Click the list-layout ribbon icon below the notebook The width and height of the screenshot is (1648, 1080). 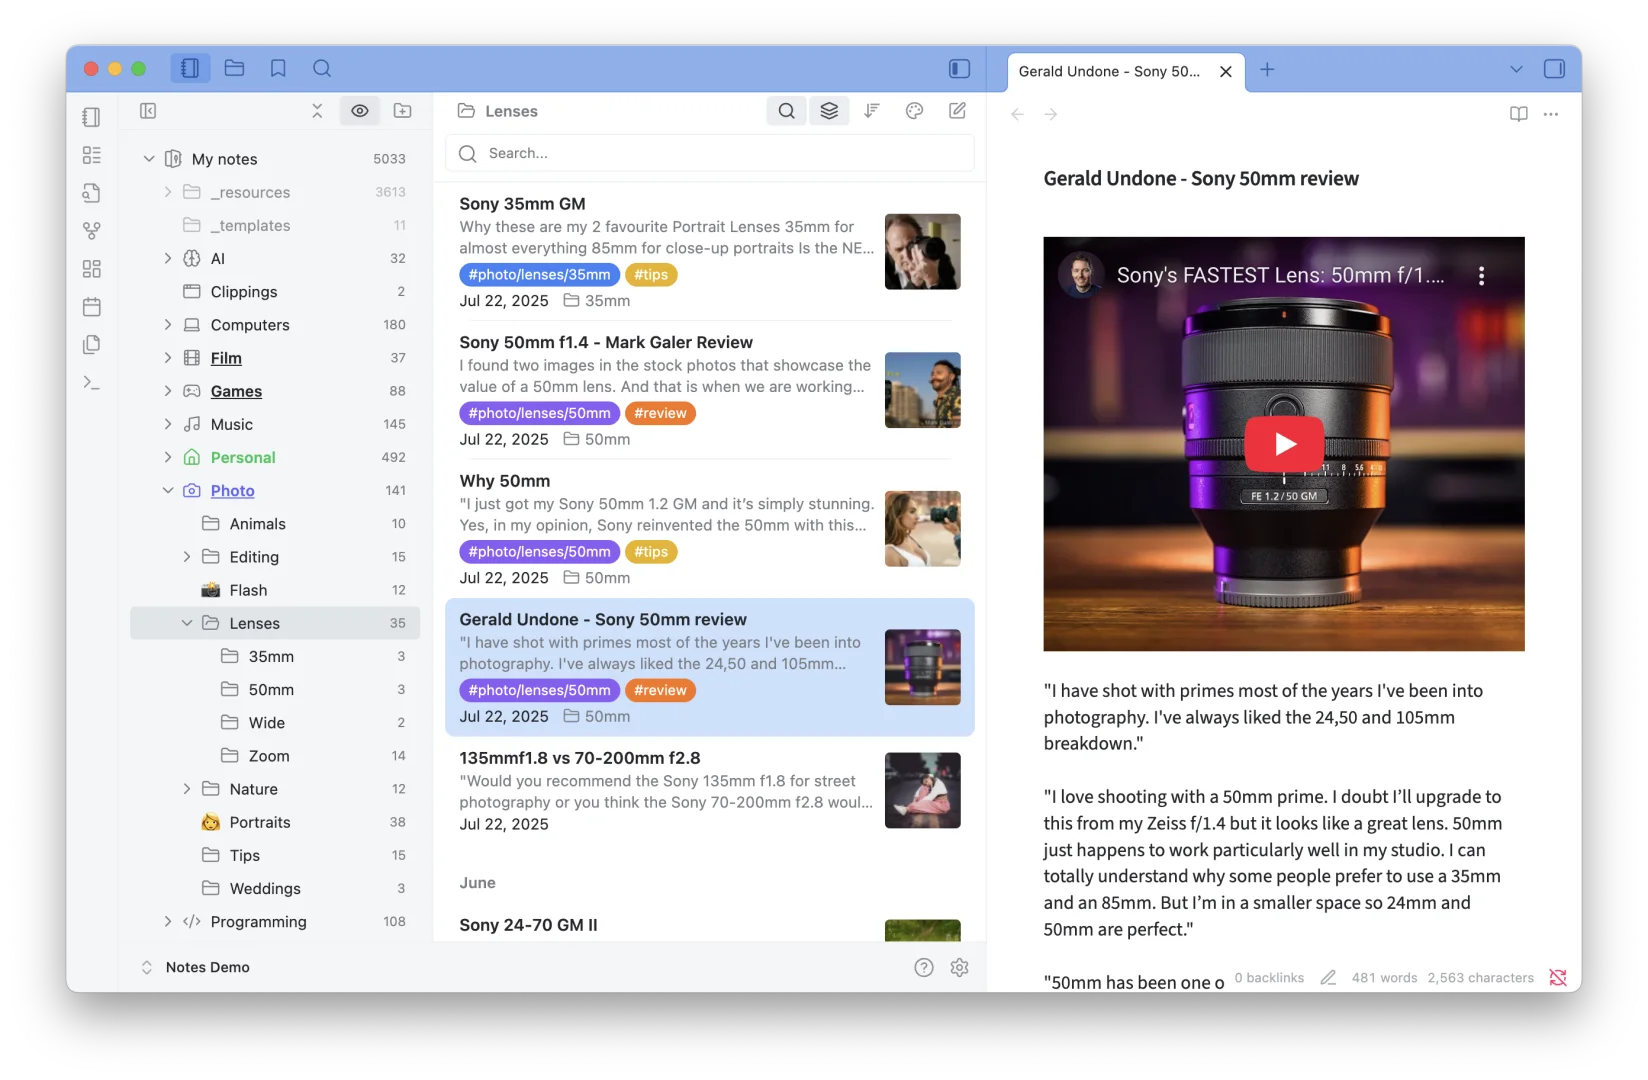click(92, 155)
